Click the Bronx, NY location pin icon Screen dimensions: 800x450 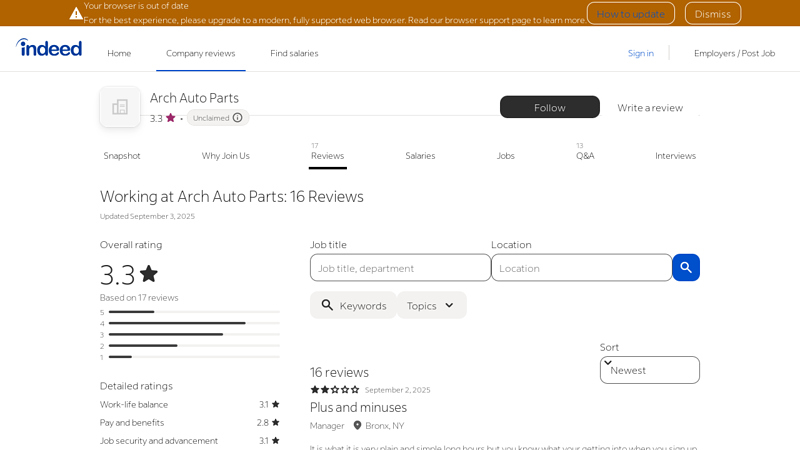point(357,426)
